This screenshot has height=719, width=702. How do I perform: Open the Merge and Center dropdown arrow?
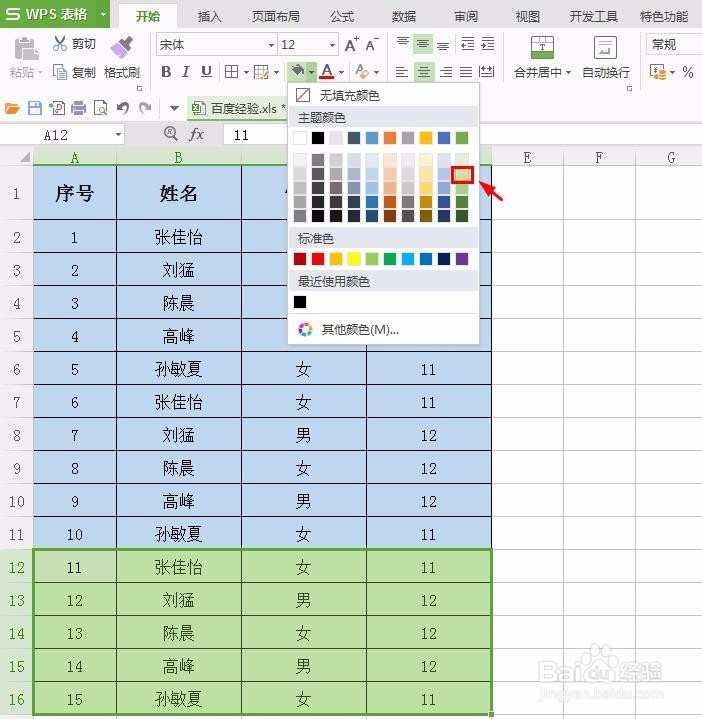click(x=568, y=72)
